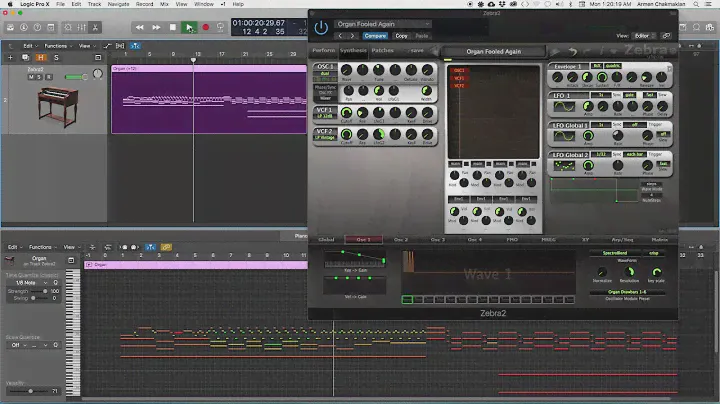The height and width of the screenshot is (404, 720).
Task: Click the Copy button in plugin header
Action: (x=401, y=35)
